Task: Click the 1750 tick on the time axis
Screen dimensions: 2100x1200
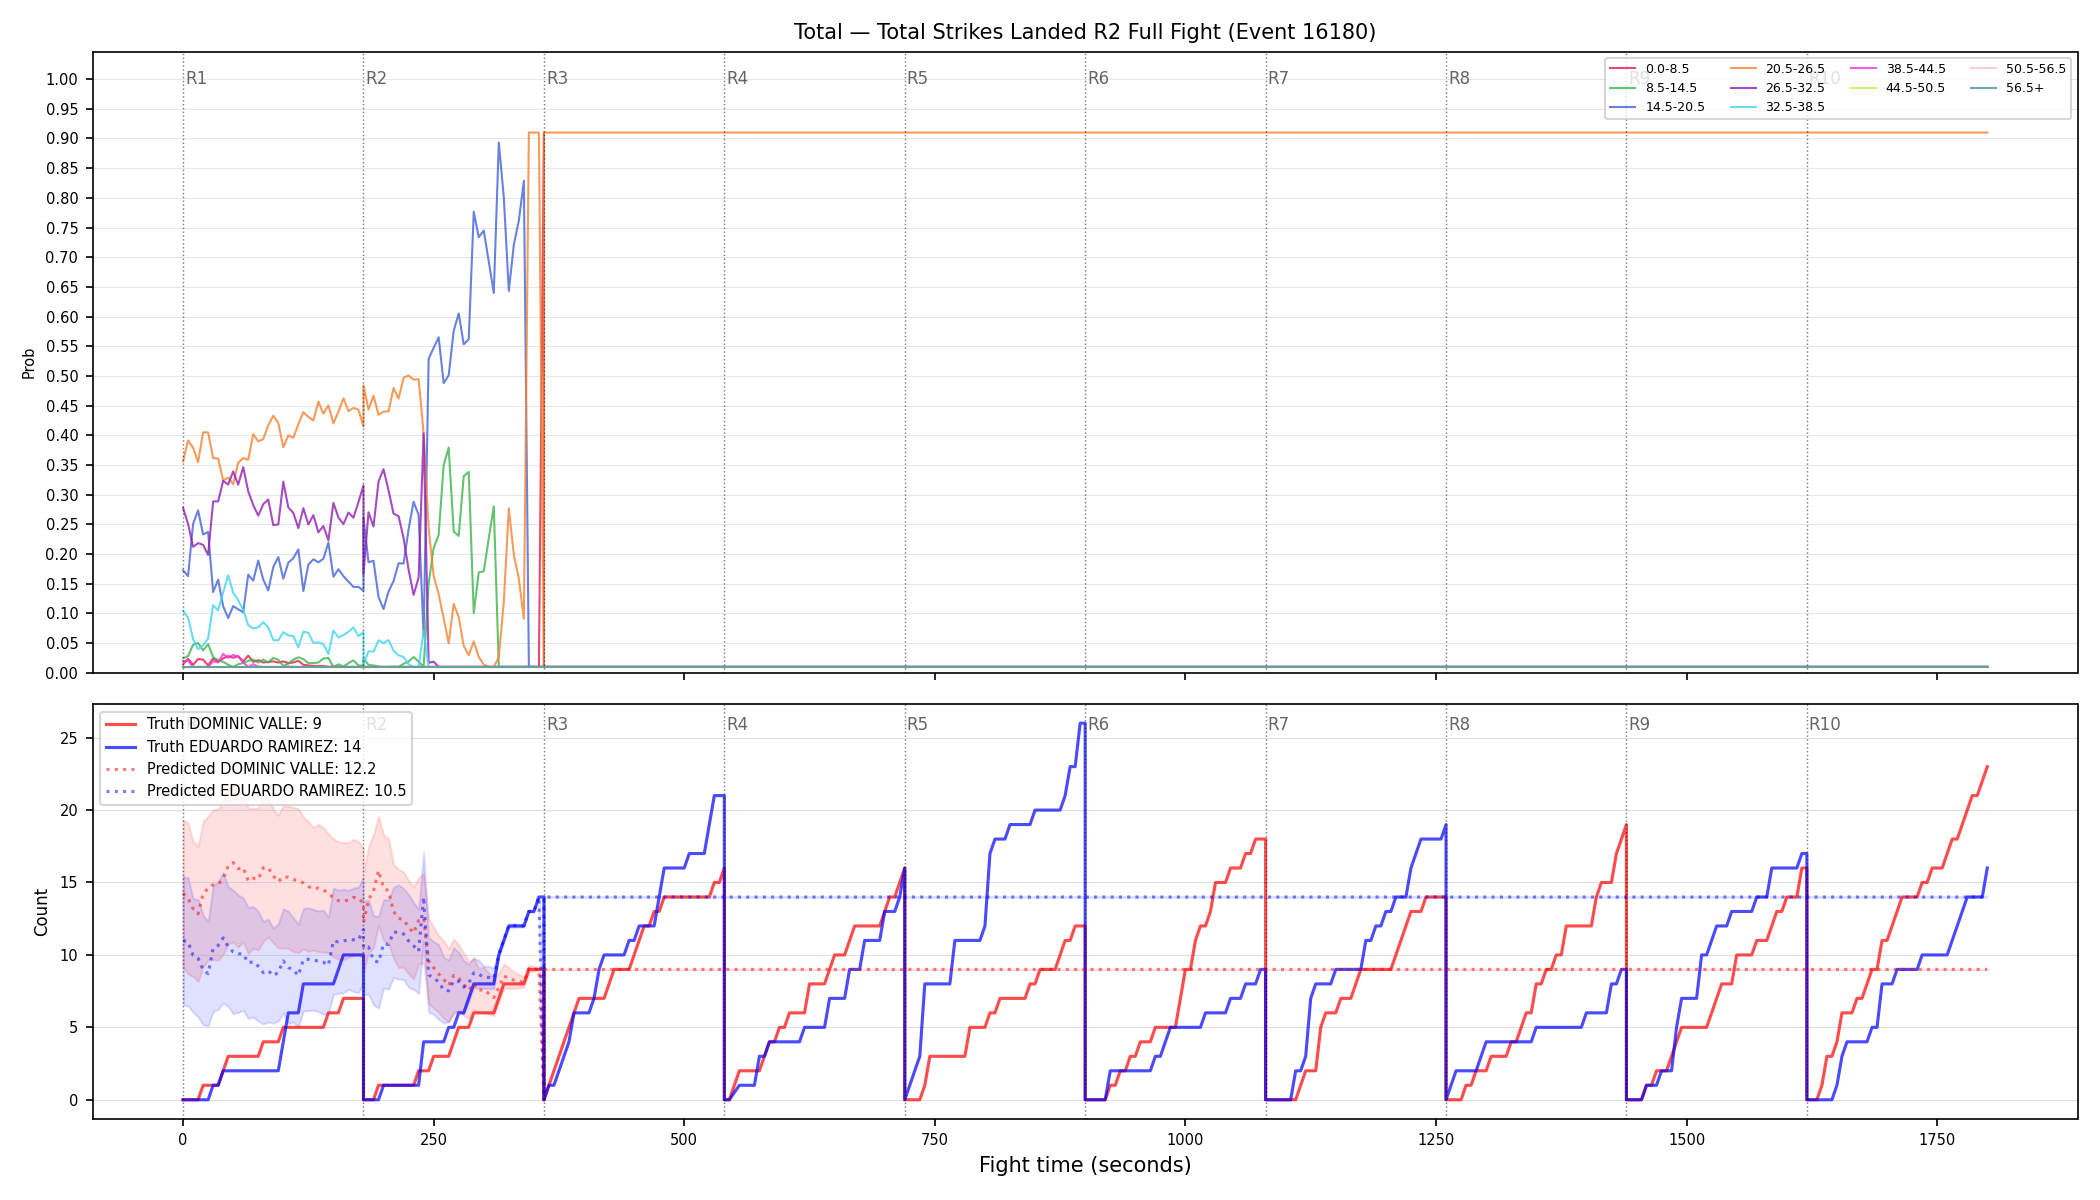Action: (x=1937, y=1139)
